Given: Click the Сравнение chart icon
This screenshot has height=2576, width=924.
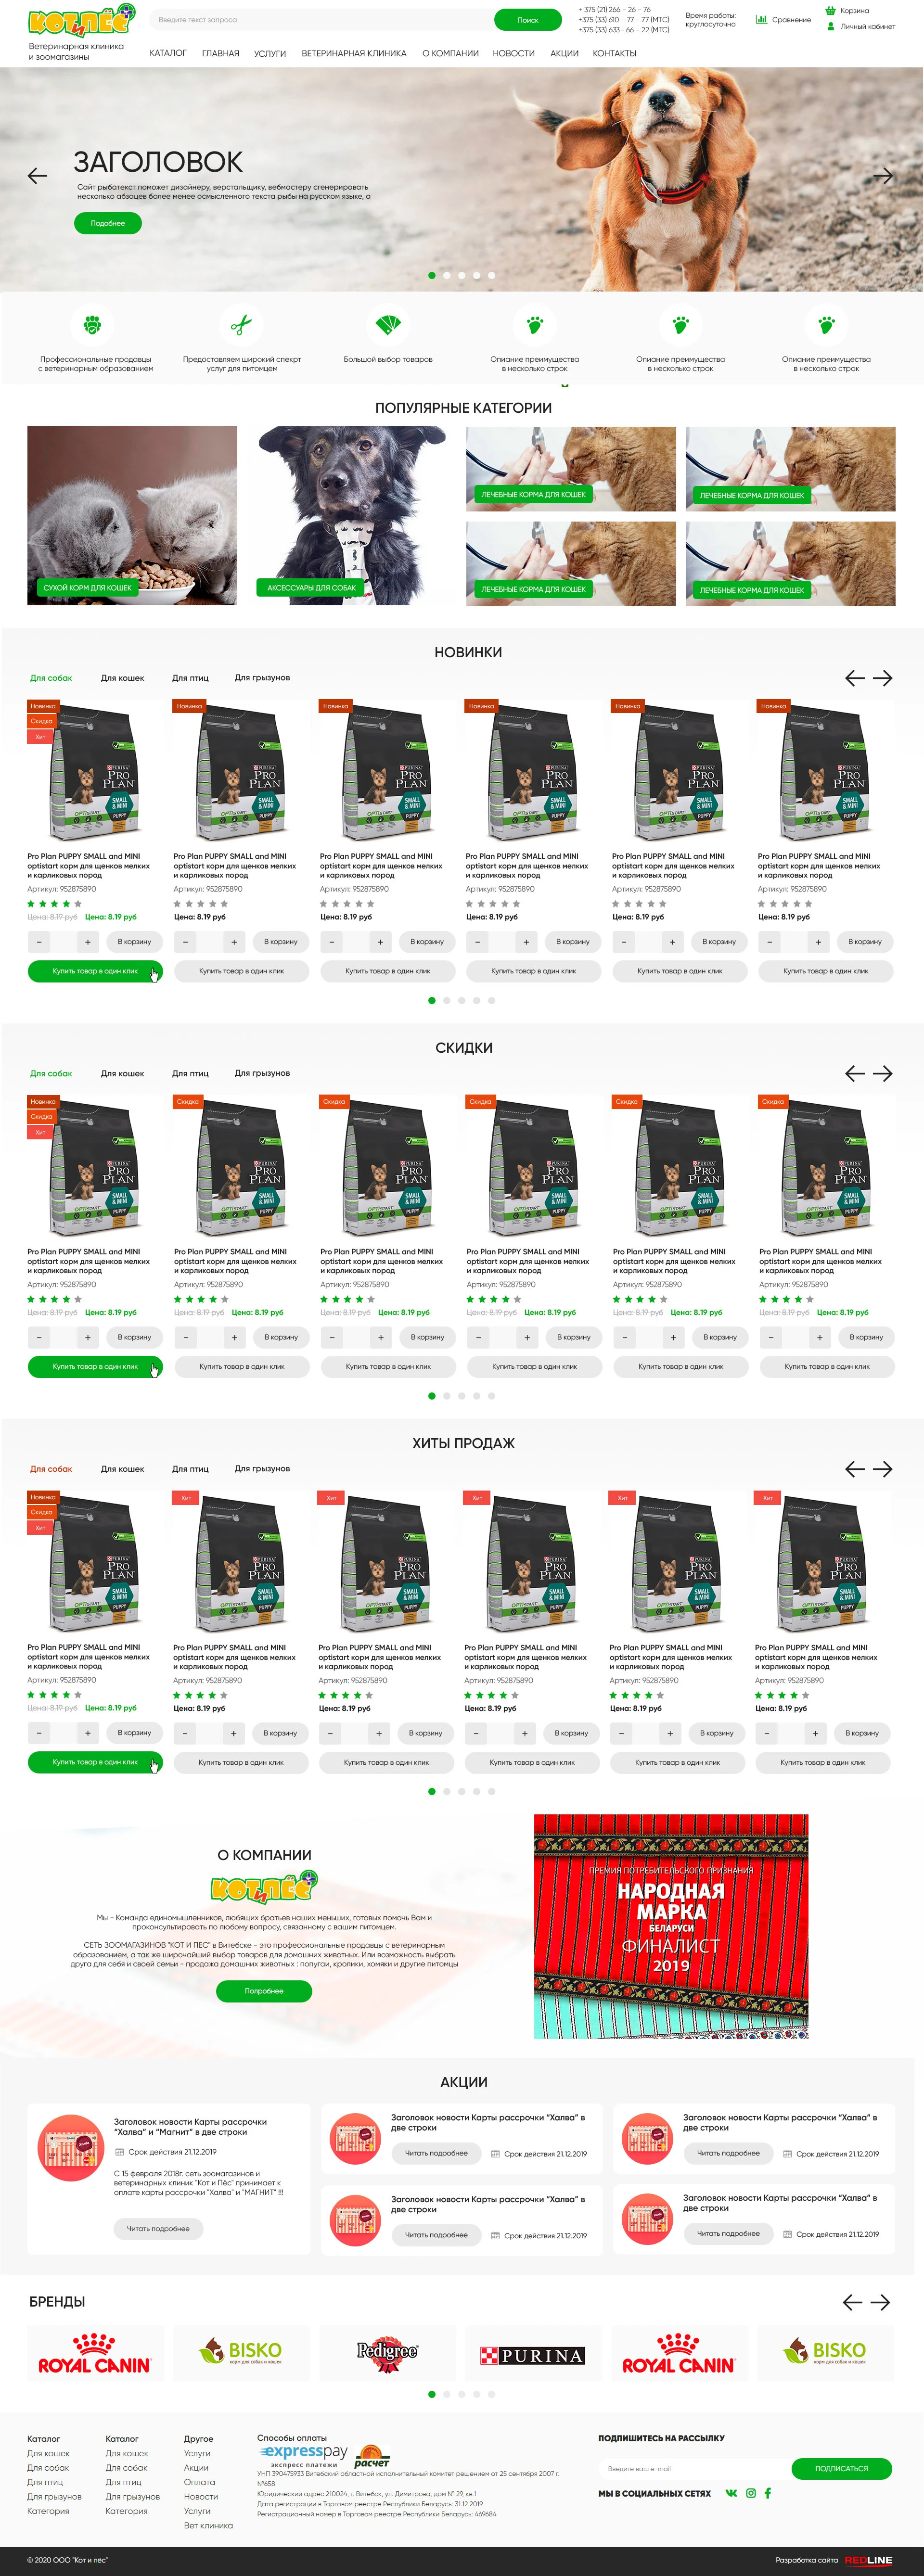Looking at the screenshot, I should (761, 19).
